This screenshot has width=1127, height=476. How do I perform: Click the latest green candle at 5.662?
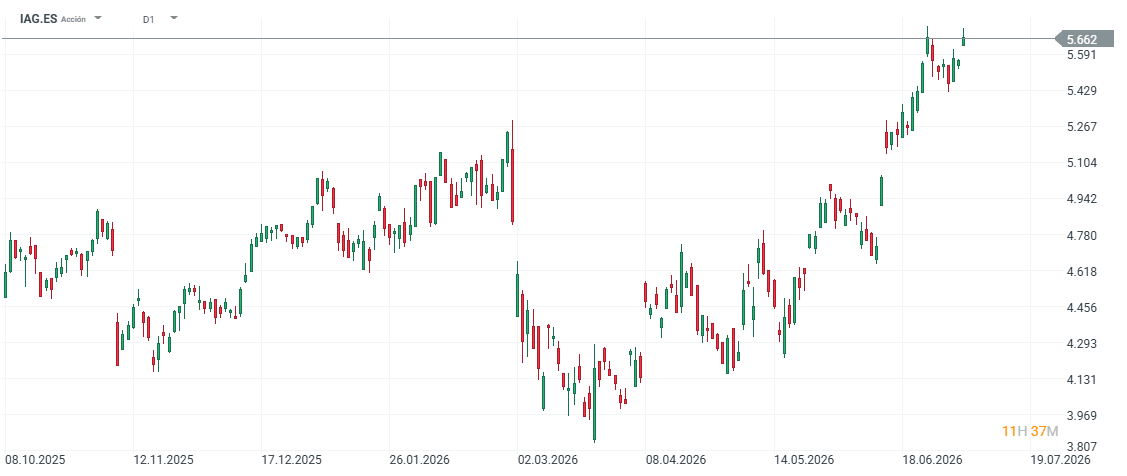963,39
